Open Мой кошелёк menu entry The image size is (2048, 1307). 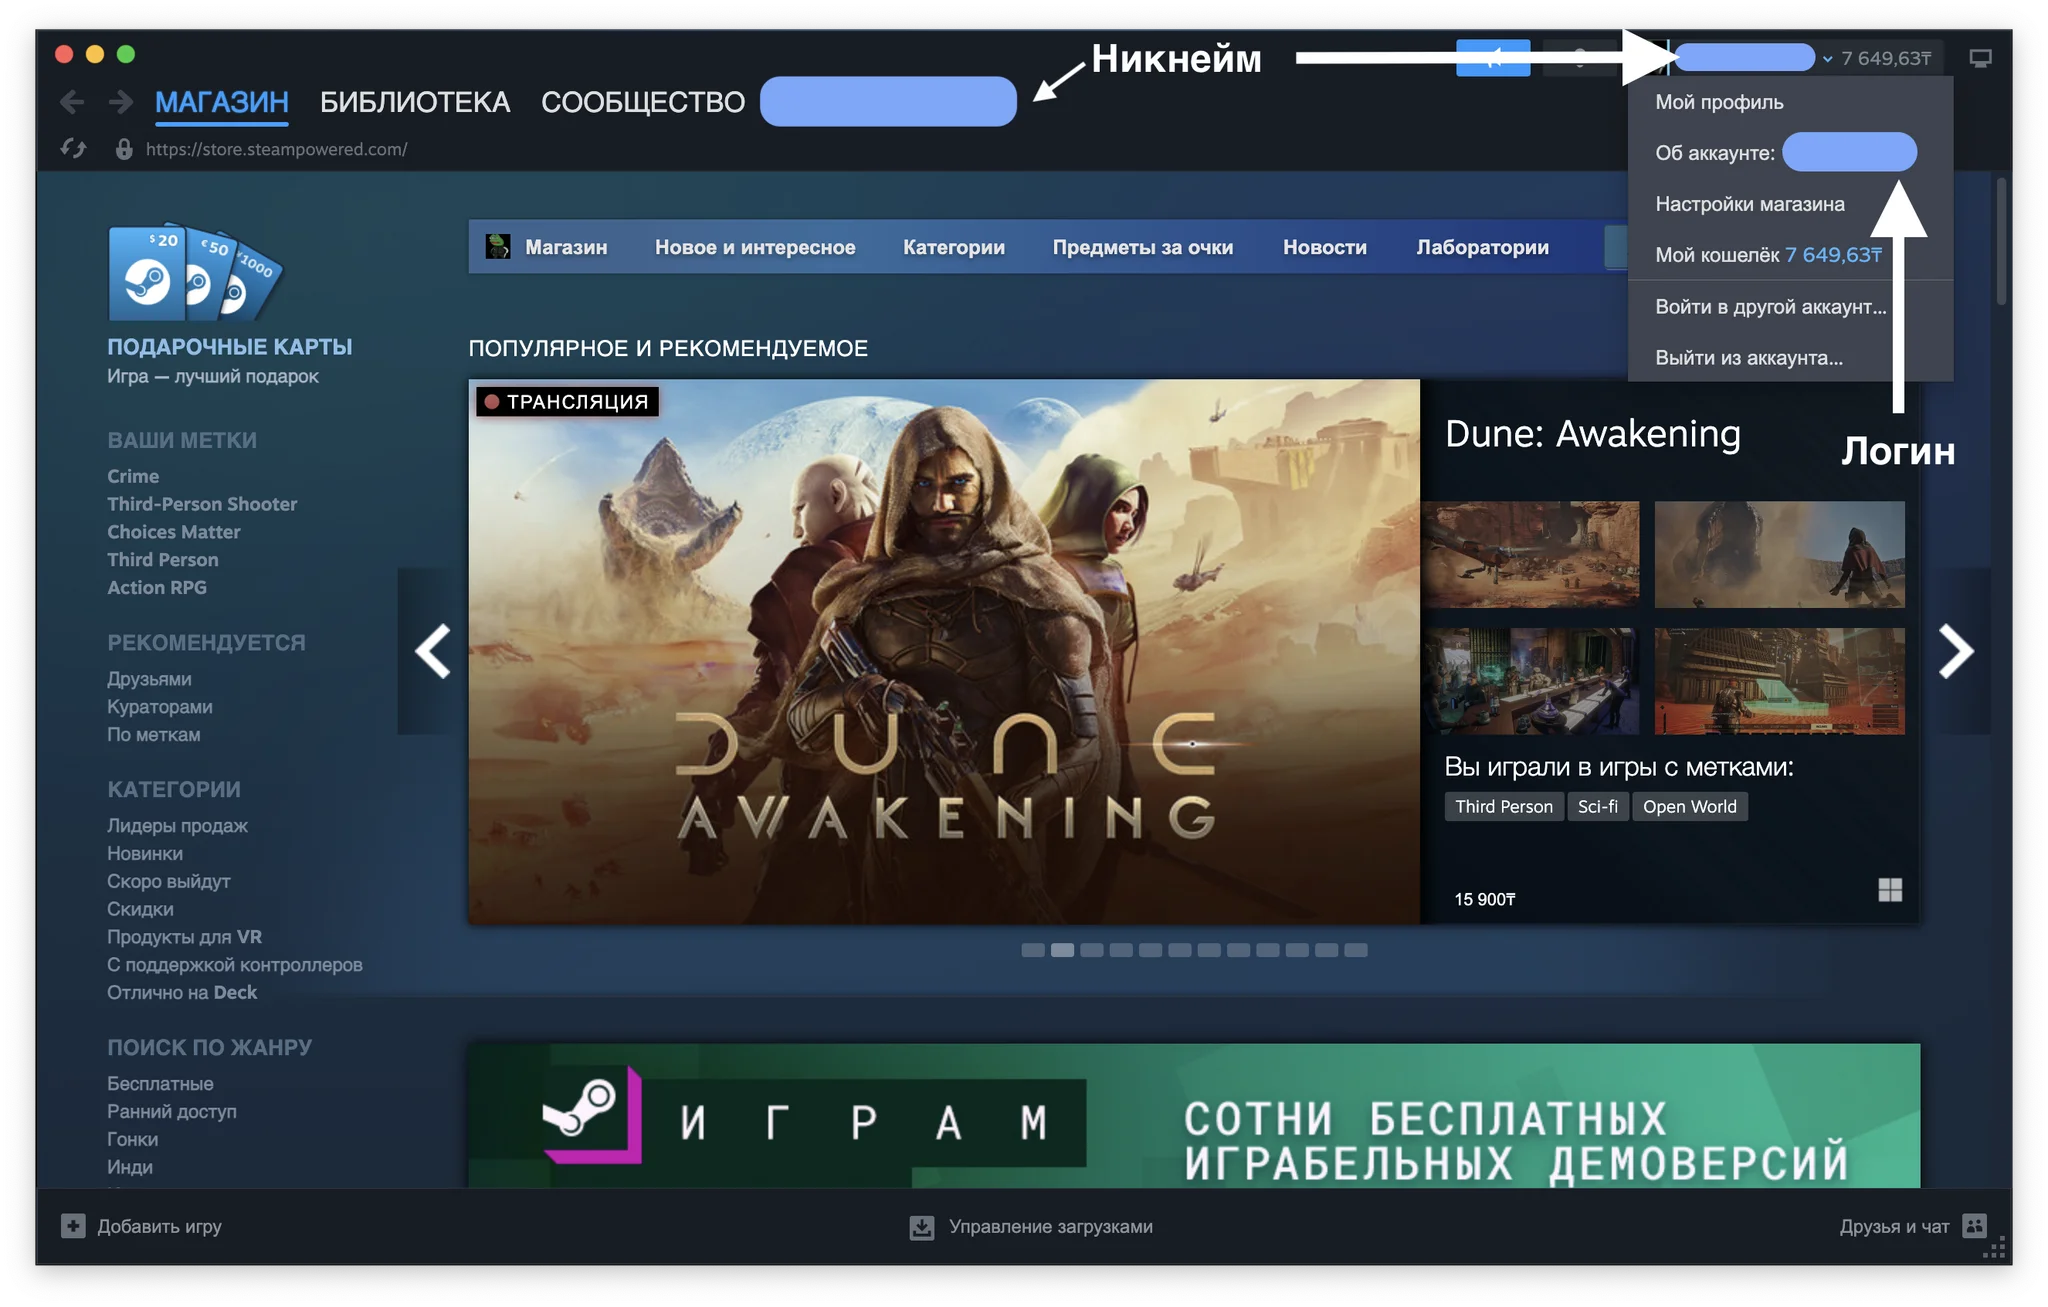1790,255
